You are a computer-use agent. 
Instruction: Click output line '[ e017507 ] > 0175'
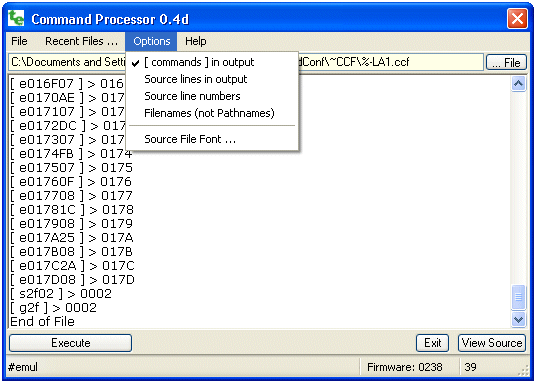click(71, 168)
